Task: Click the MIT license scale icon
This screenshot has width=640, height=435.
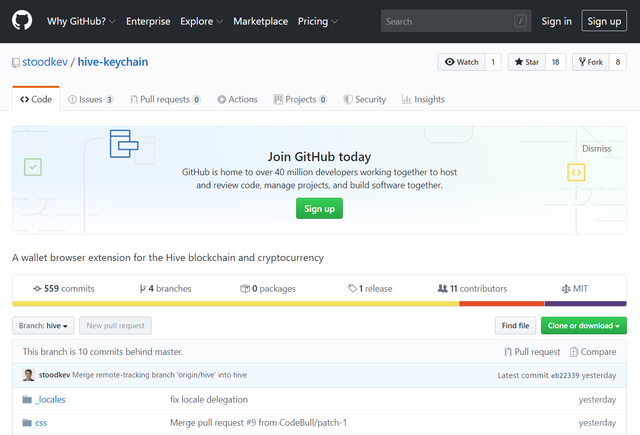Action: [566, 289]
